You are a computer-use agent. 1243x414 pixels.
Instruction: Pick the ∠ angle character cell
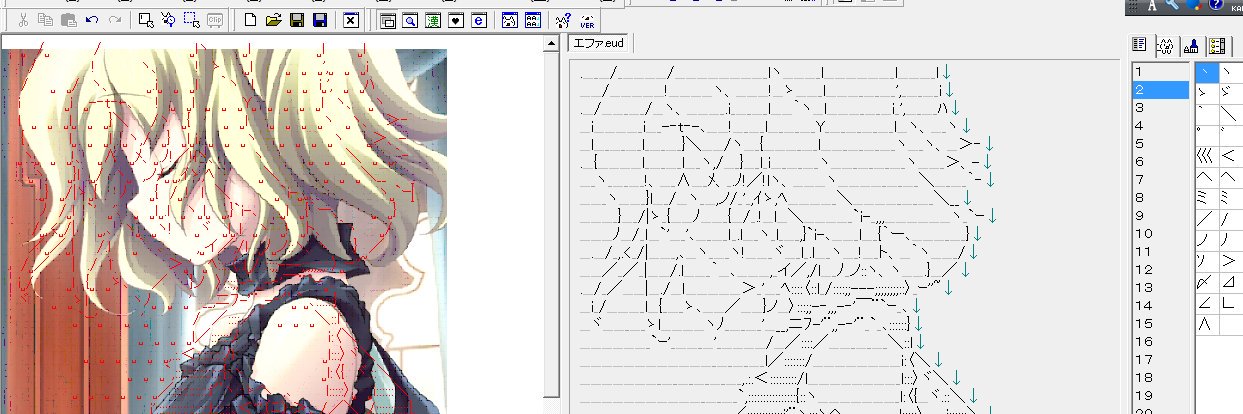pos(1206,303)
